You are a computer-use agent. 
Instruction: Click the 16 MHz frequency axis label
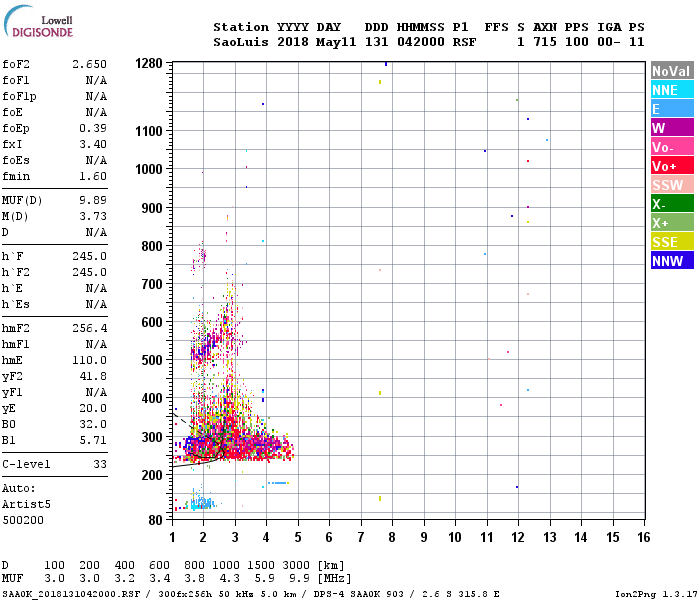point(644,537)
